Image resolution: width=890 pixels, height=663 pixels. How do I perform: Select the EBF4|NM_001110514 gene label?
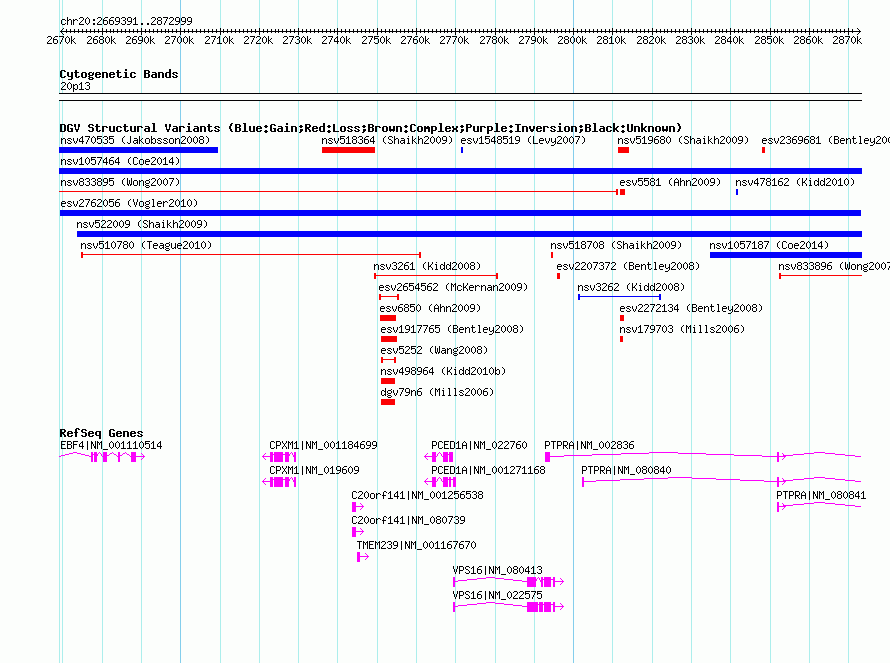tap(111, 446)
